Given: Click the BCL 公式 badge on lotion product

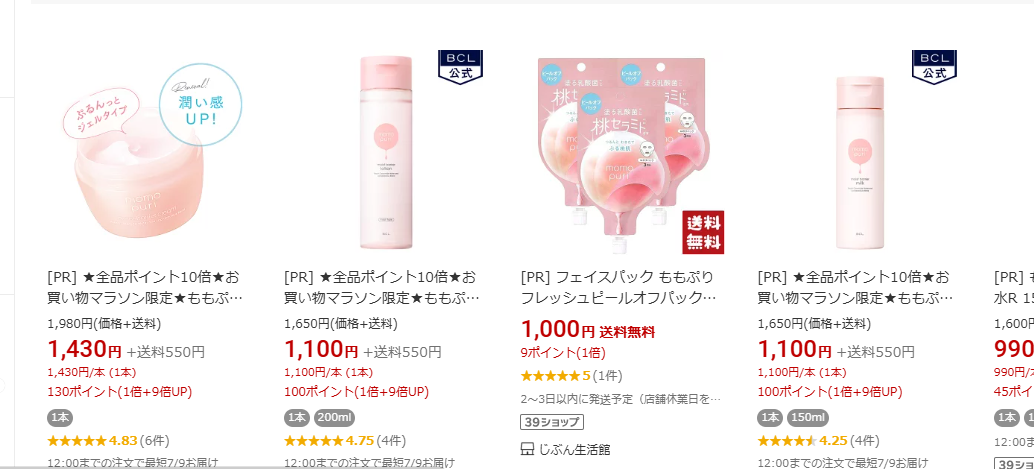Looking at the screenshot, I should [460, 67].
